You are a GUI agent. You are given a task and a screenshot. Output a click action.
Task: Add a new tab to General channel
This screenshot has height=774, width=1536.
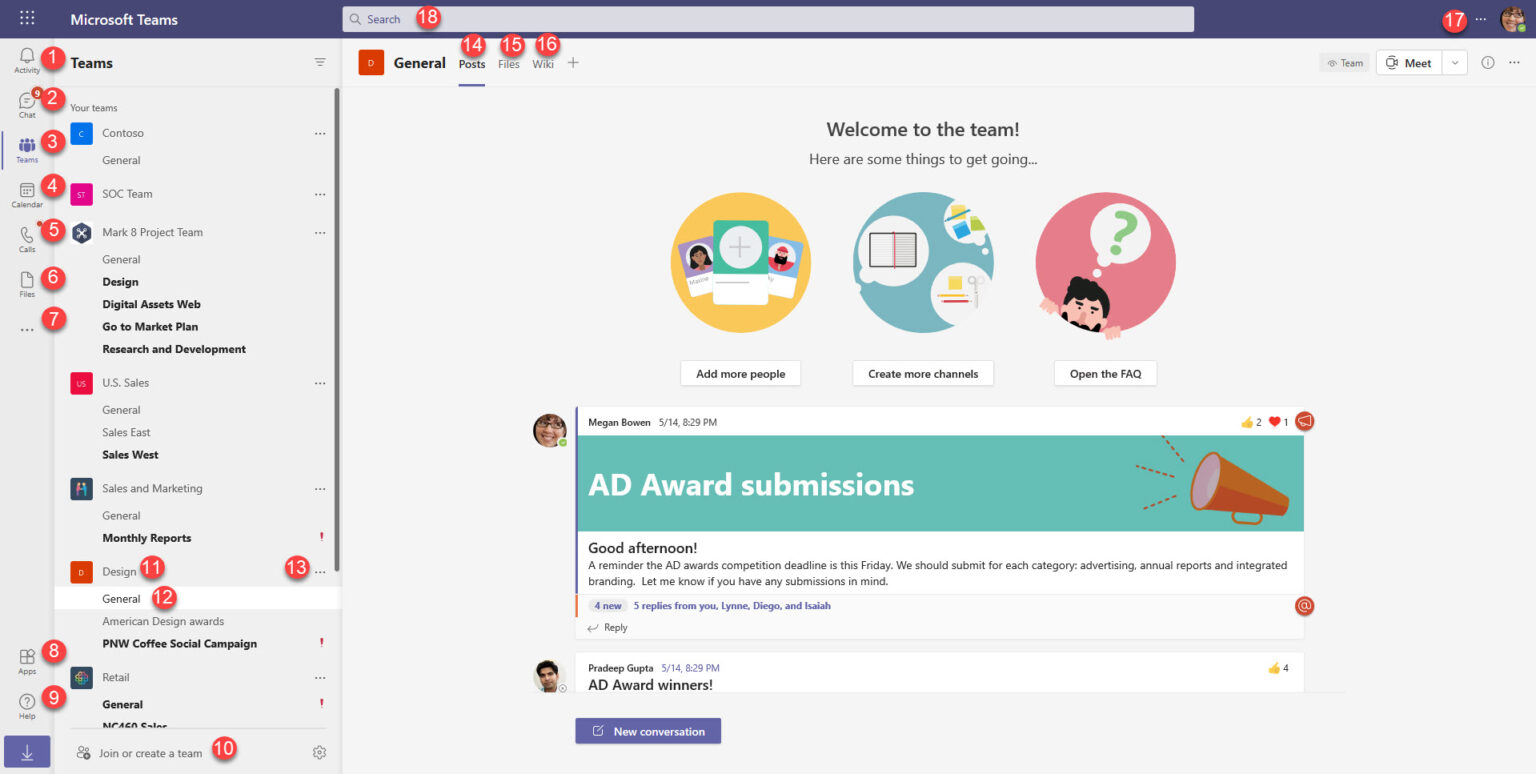[x=572, y=62]
